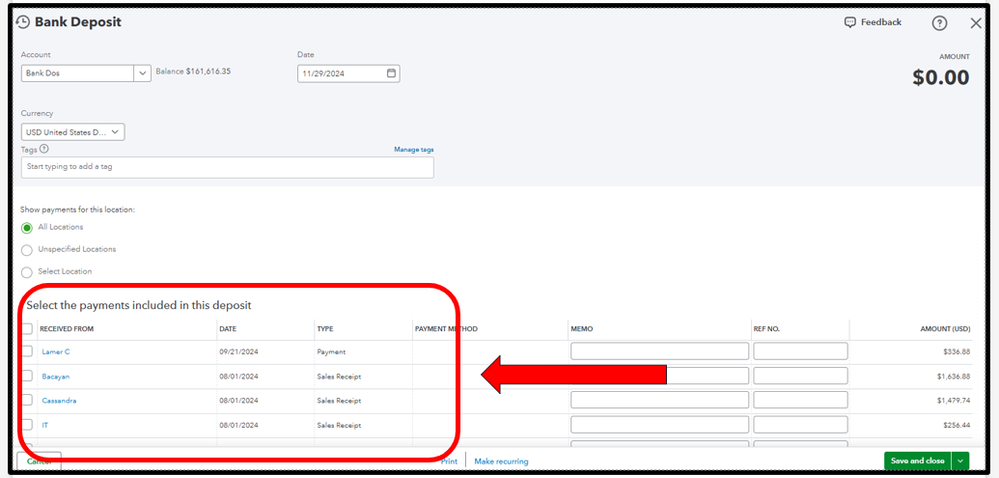The image size is (999, 478).
Task: Expand the Bank Dos account dropdown
Action: click(142, 73)
